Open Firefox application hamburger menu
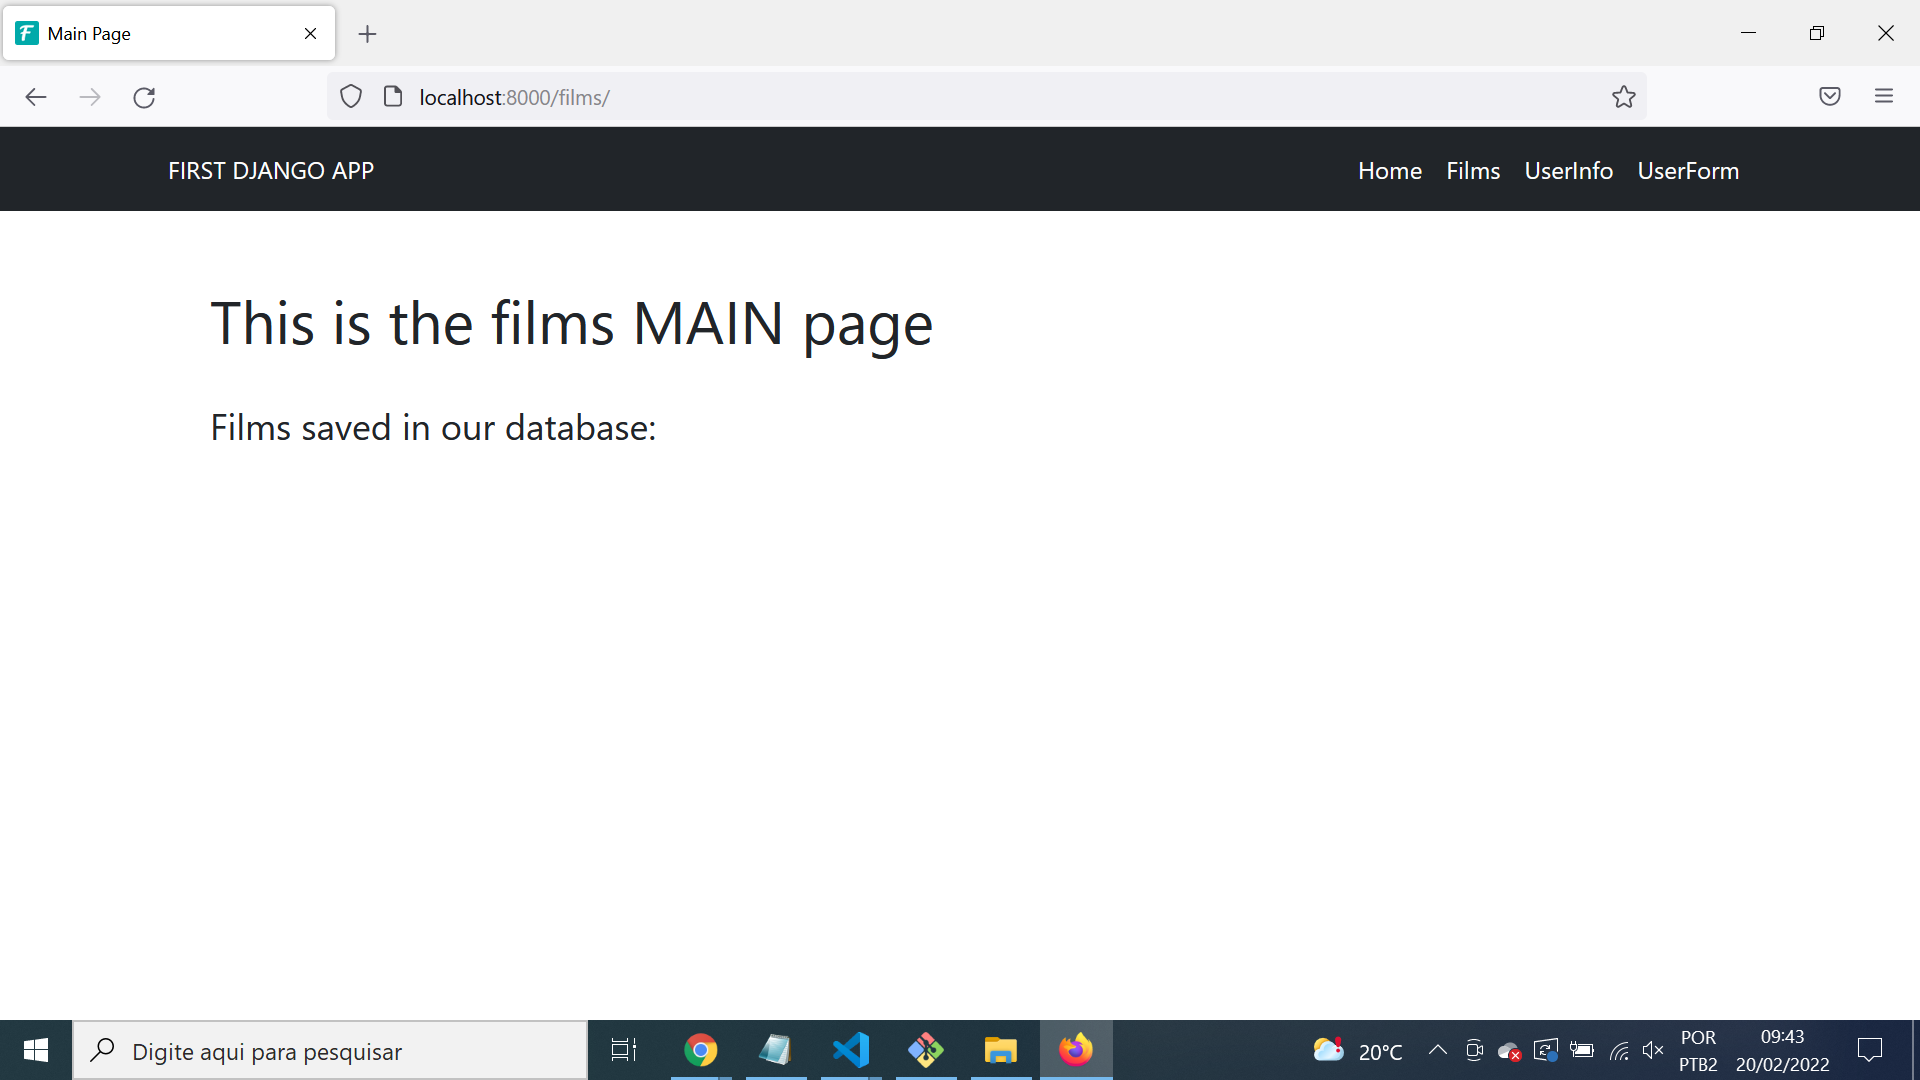1920x1080 pixels. tap(1884, 97)
